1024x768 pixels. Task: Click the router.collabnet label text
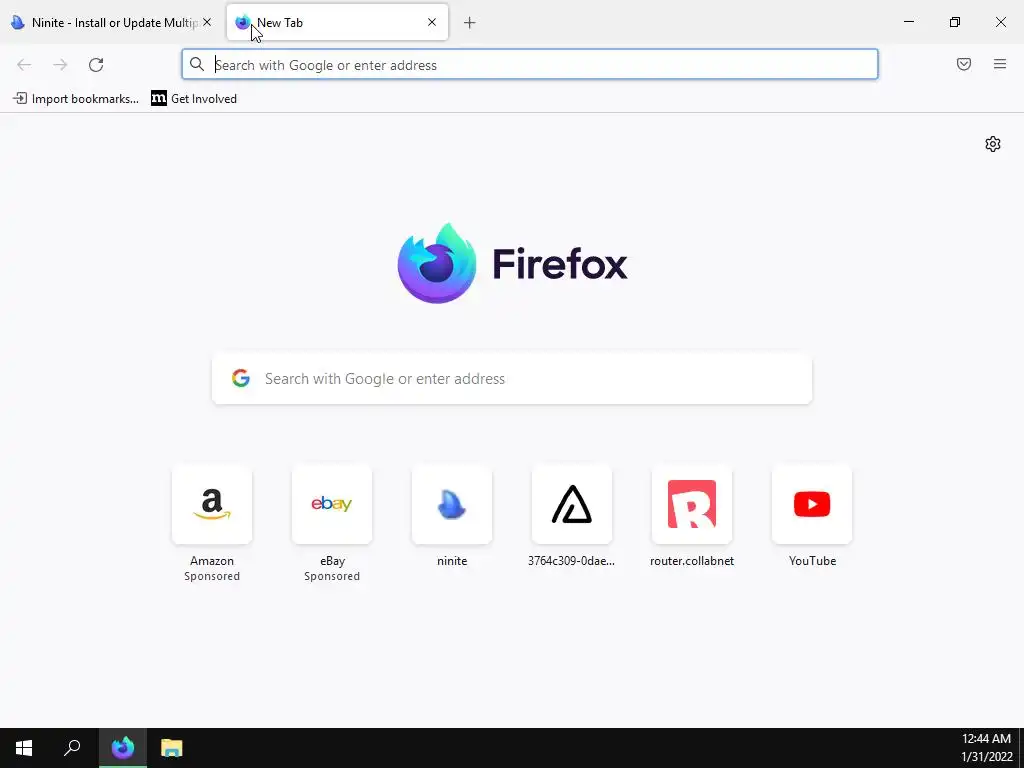[692, 561]
